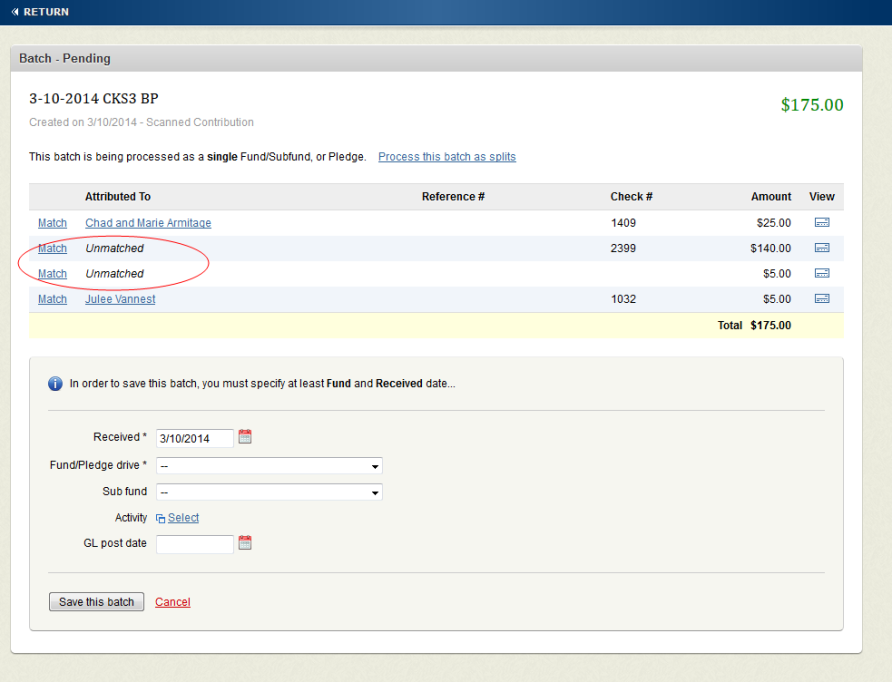This screenshot has width=892, height=682.
Task: Click the Activity Select link
Action: click(183, 518)
